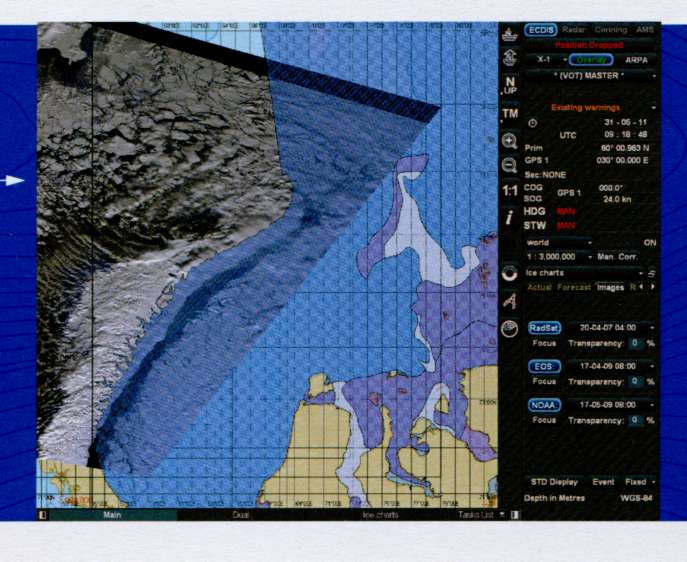687x562 pixels.
Task: Set chart to 1:1 original scale
Action: coord(510,191)
